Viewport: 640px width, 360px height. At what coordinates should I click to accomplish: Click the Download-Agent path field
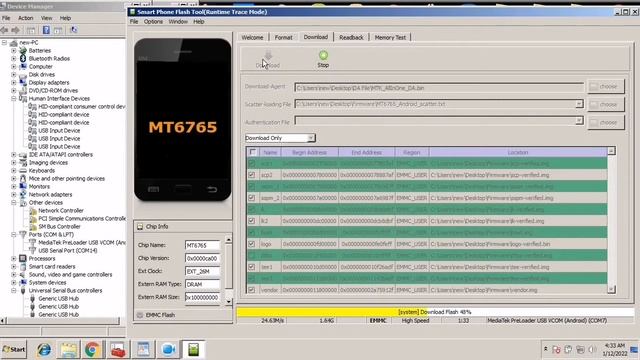point(439,87)
